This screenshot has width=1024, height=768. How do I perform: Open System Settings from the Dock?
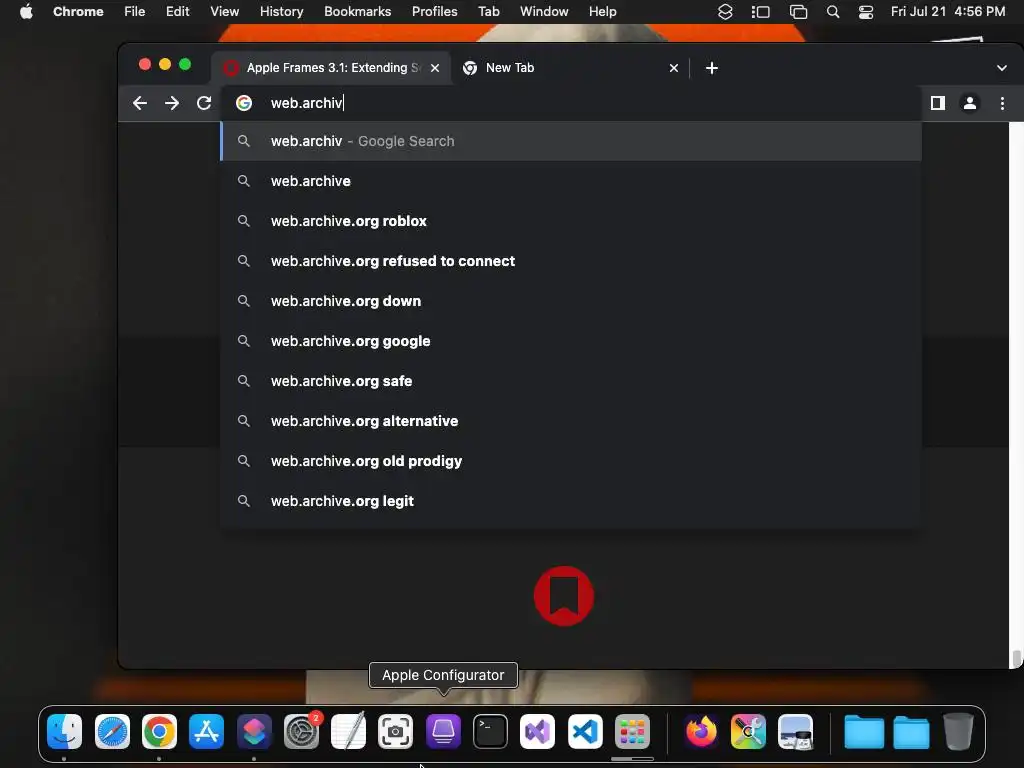coord(302,731)
